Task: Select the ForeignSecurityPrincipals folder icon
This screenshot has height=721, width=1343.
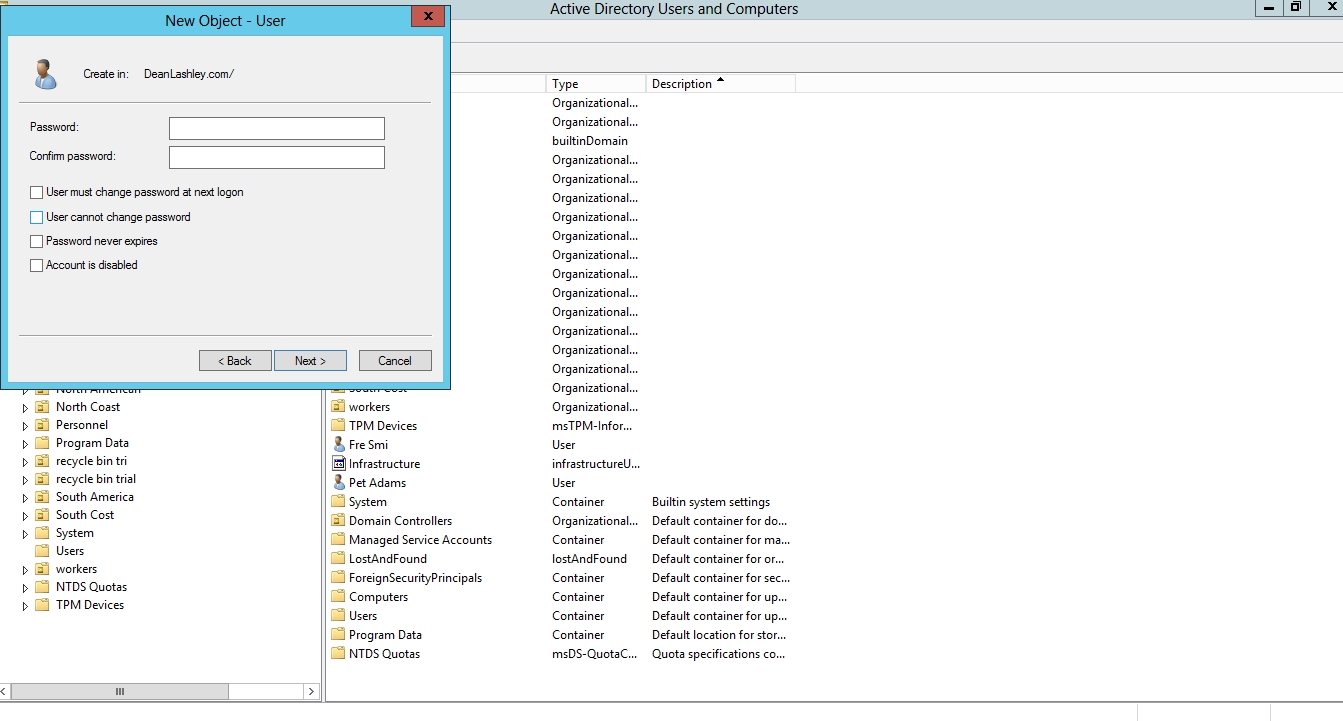Action: coord(338,578)
